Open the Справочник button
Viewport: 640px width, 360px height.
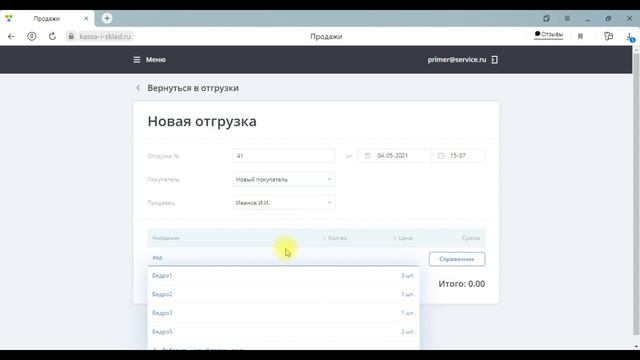pyautogui.click(x=457, y=259)
